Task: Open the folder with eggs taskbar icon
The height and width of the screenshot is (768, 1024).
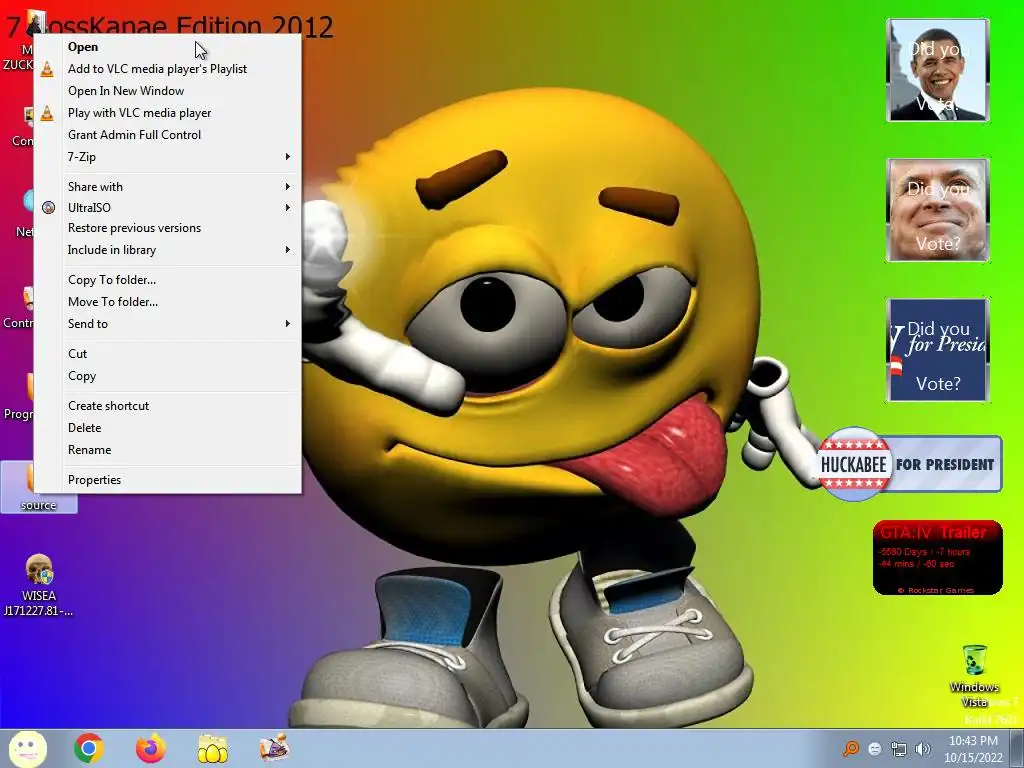Action: 212,749
